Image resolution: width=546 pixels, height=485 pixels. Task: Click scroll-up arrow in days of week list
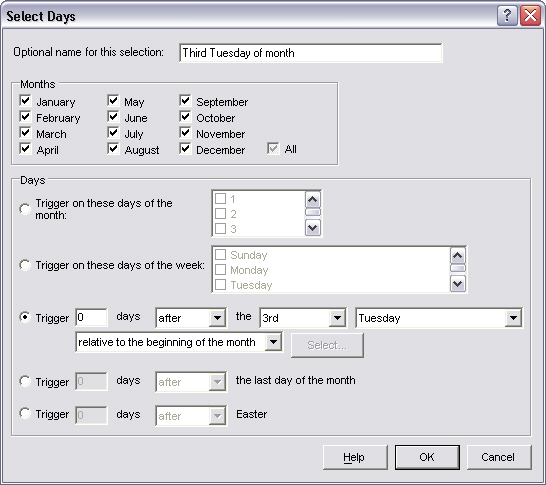coord(458,256)
